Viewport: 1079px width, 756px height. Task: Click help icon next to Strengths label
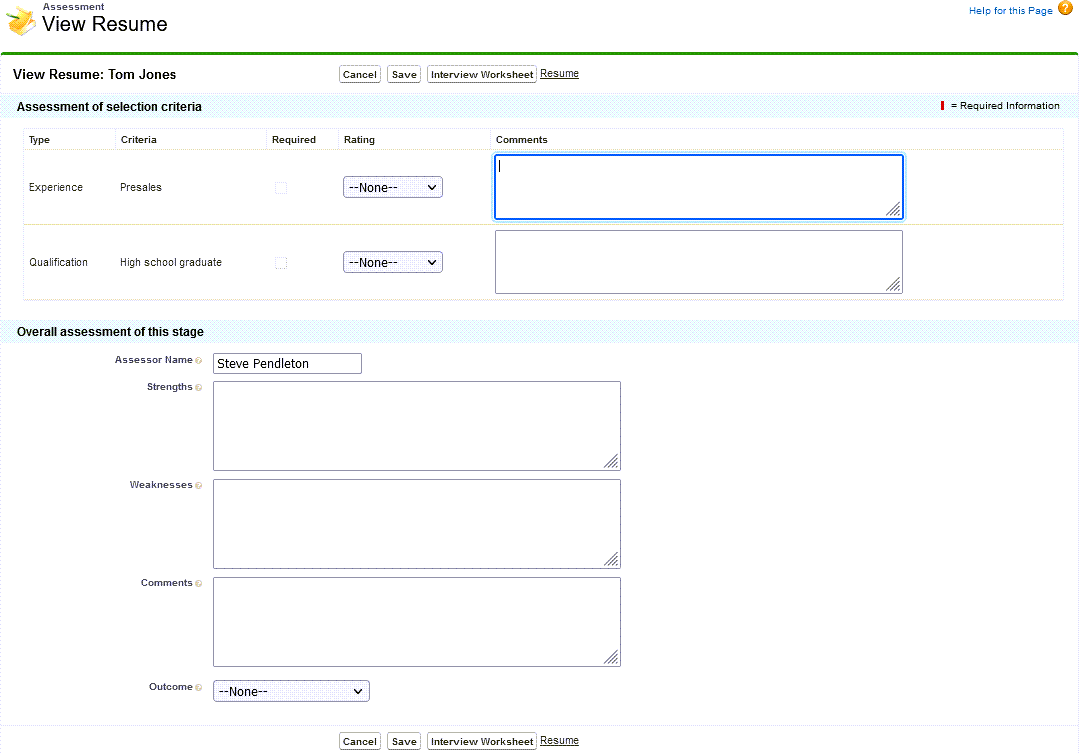pos(199,388)
